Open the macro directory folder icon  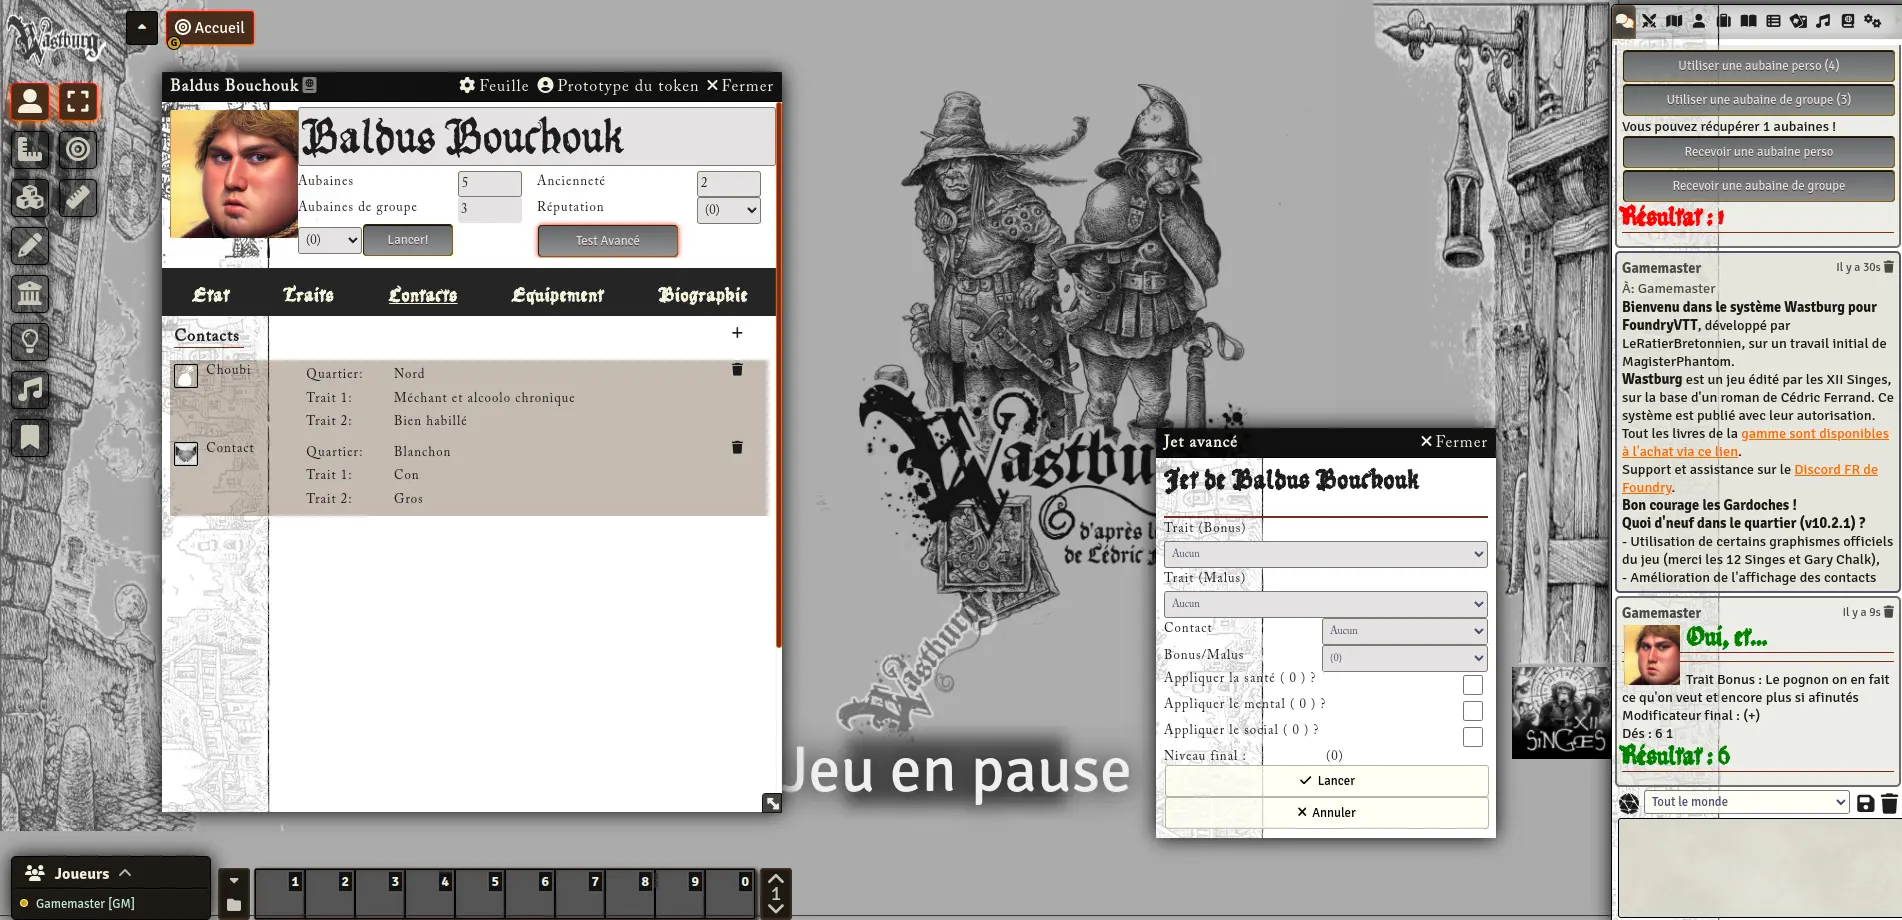click(234, 905)
